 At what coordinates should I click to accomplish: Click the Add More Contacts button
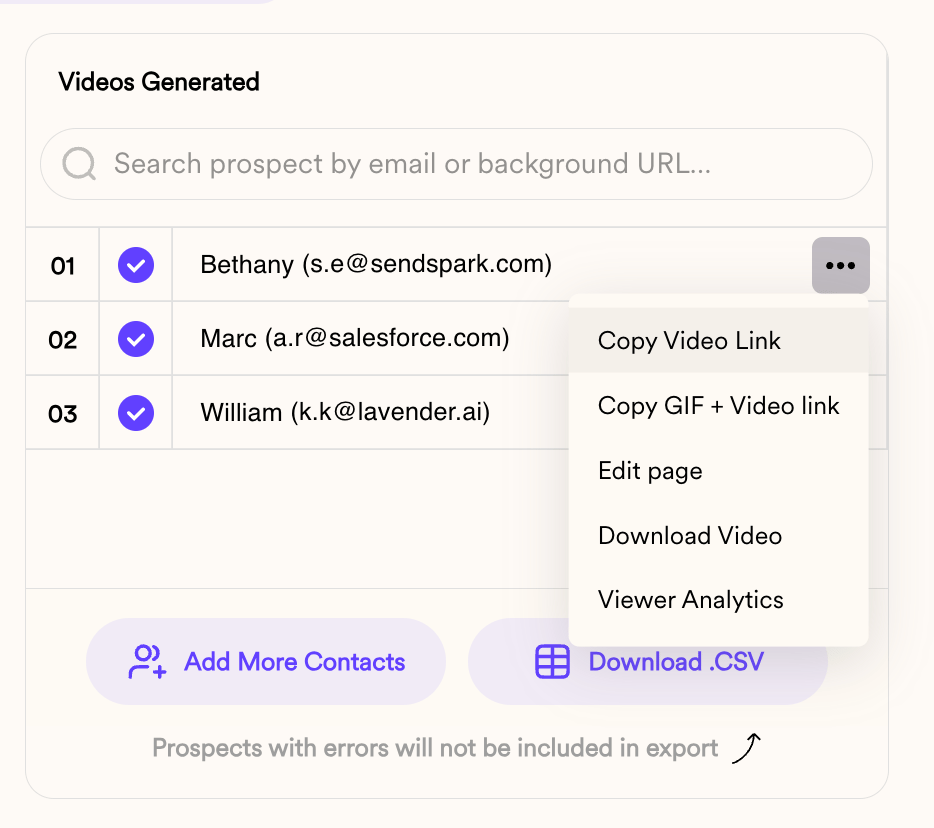(x=266, y=662)
